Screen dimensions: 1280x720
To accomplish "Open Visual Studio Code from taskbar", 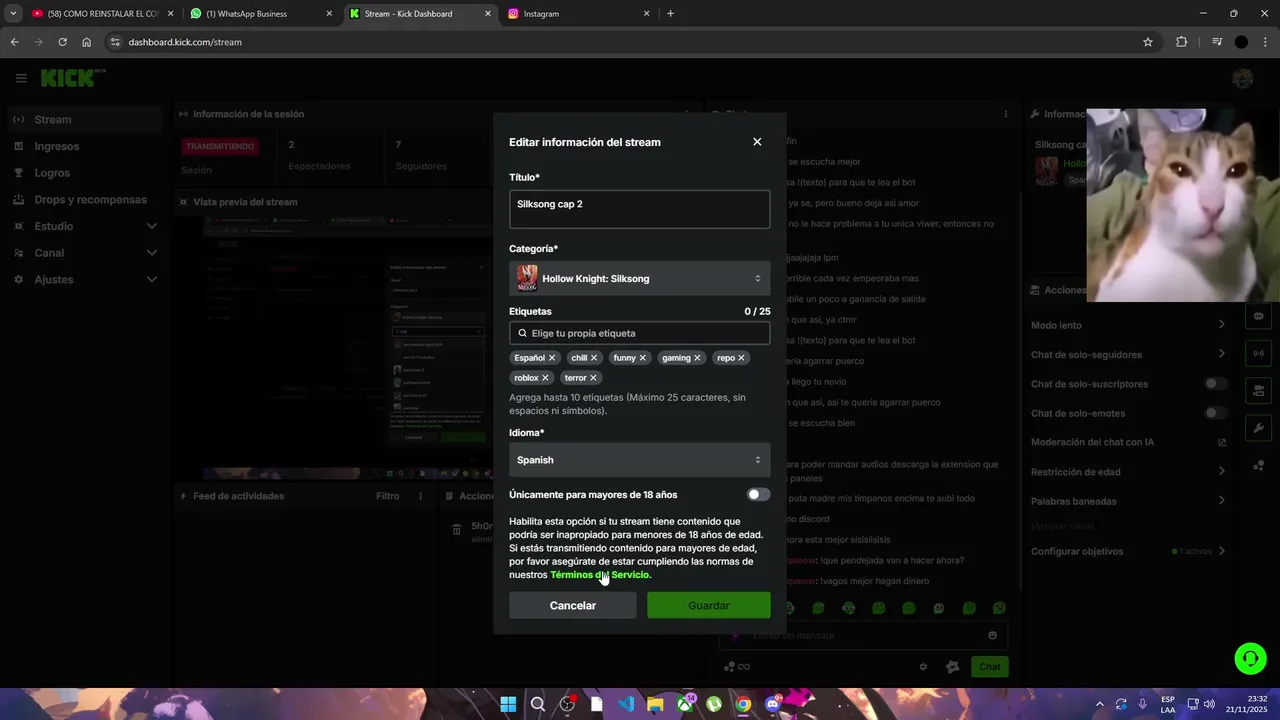I will coord(626,704).
